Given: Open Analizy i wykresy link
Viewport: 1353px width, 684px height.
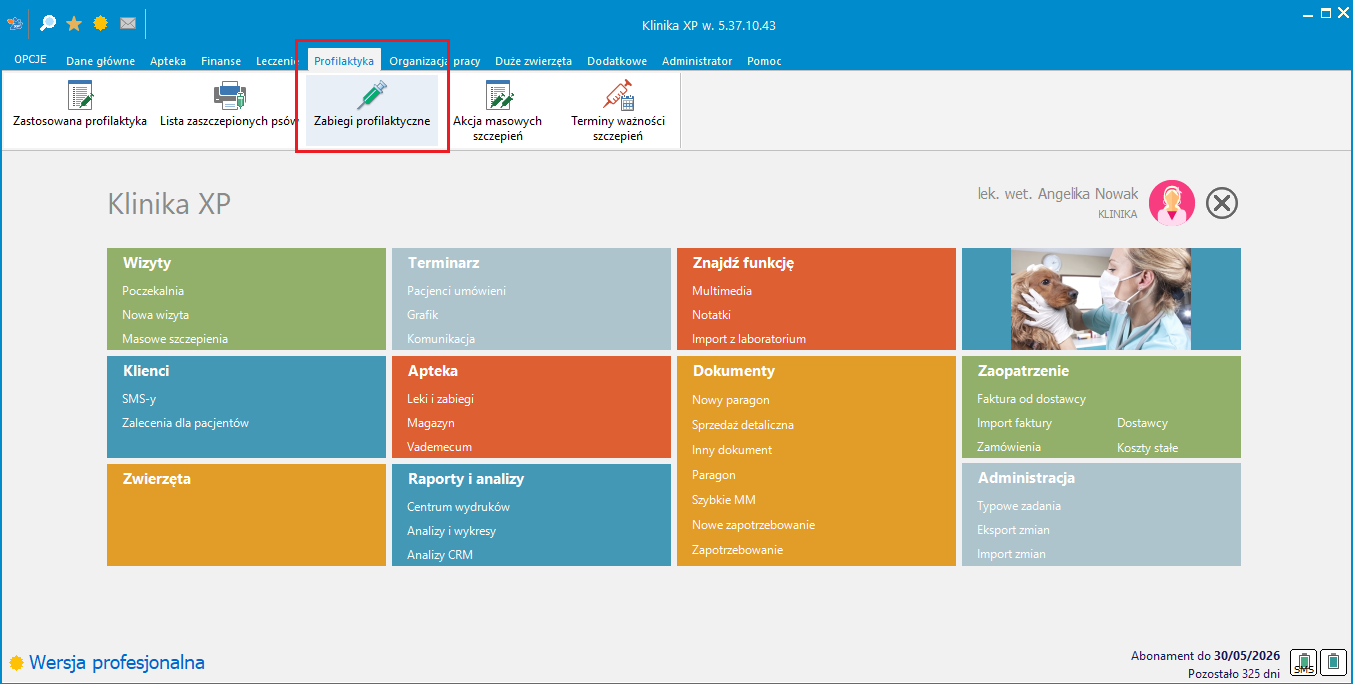Looking at the screenshot, I should [451, 531].
